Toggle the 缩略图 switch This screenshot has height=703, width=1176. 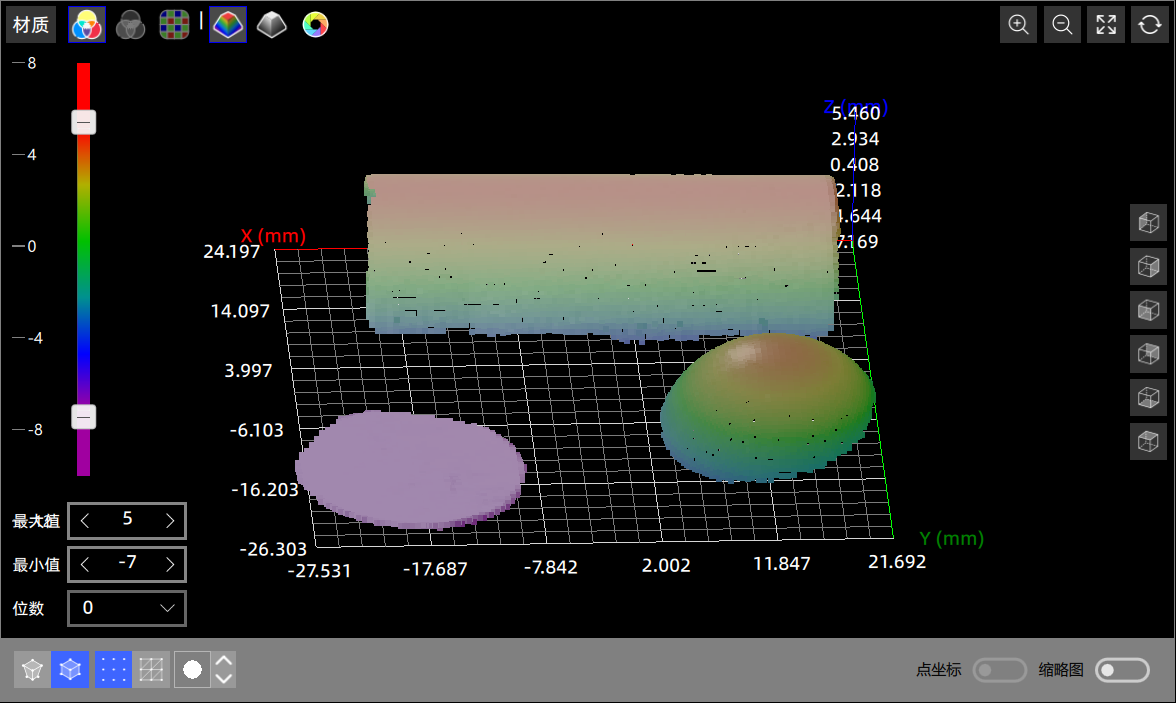1122,670
